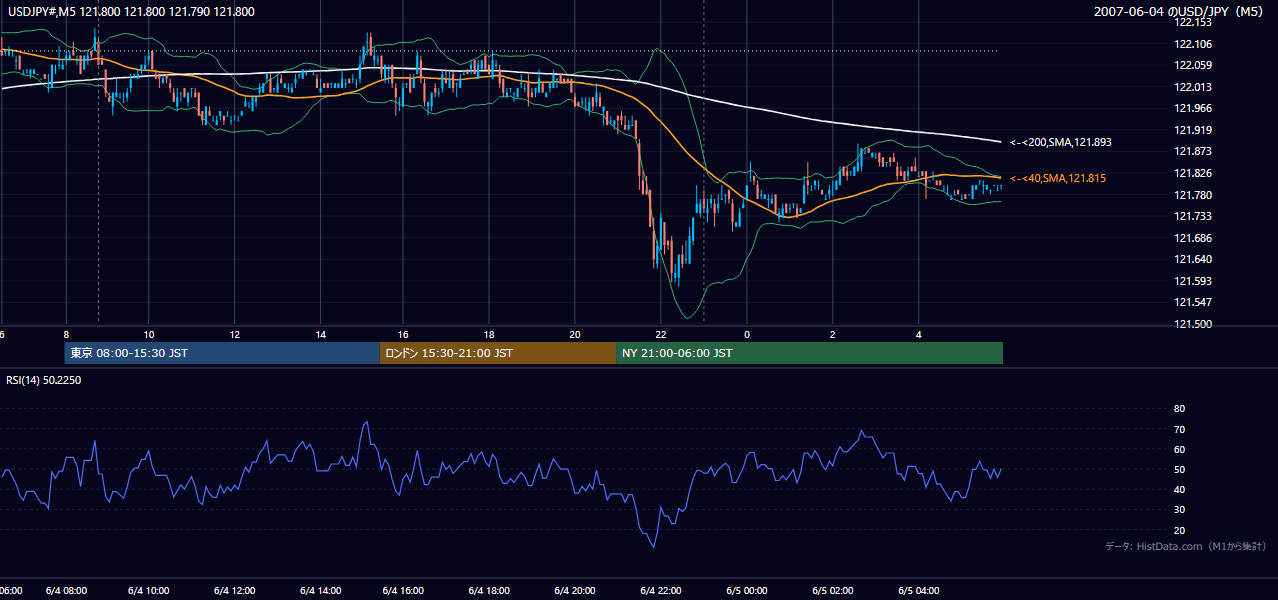Click price axis value 122.059
This screenshot has height=600, width=1278.
[1192, 65]
